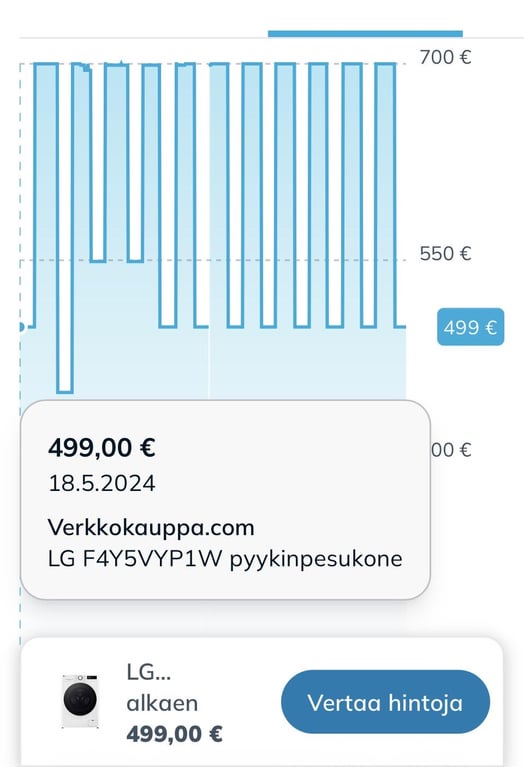Viewport: 524px width, 767px height.
Task: Select the blue underlined active tab
Action: pos(365,34)
